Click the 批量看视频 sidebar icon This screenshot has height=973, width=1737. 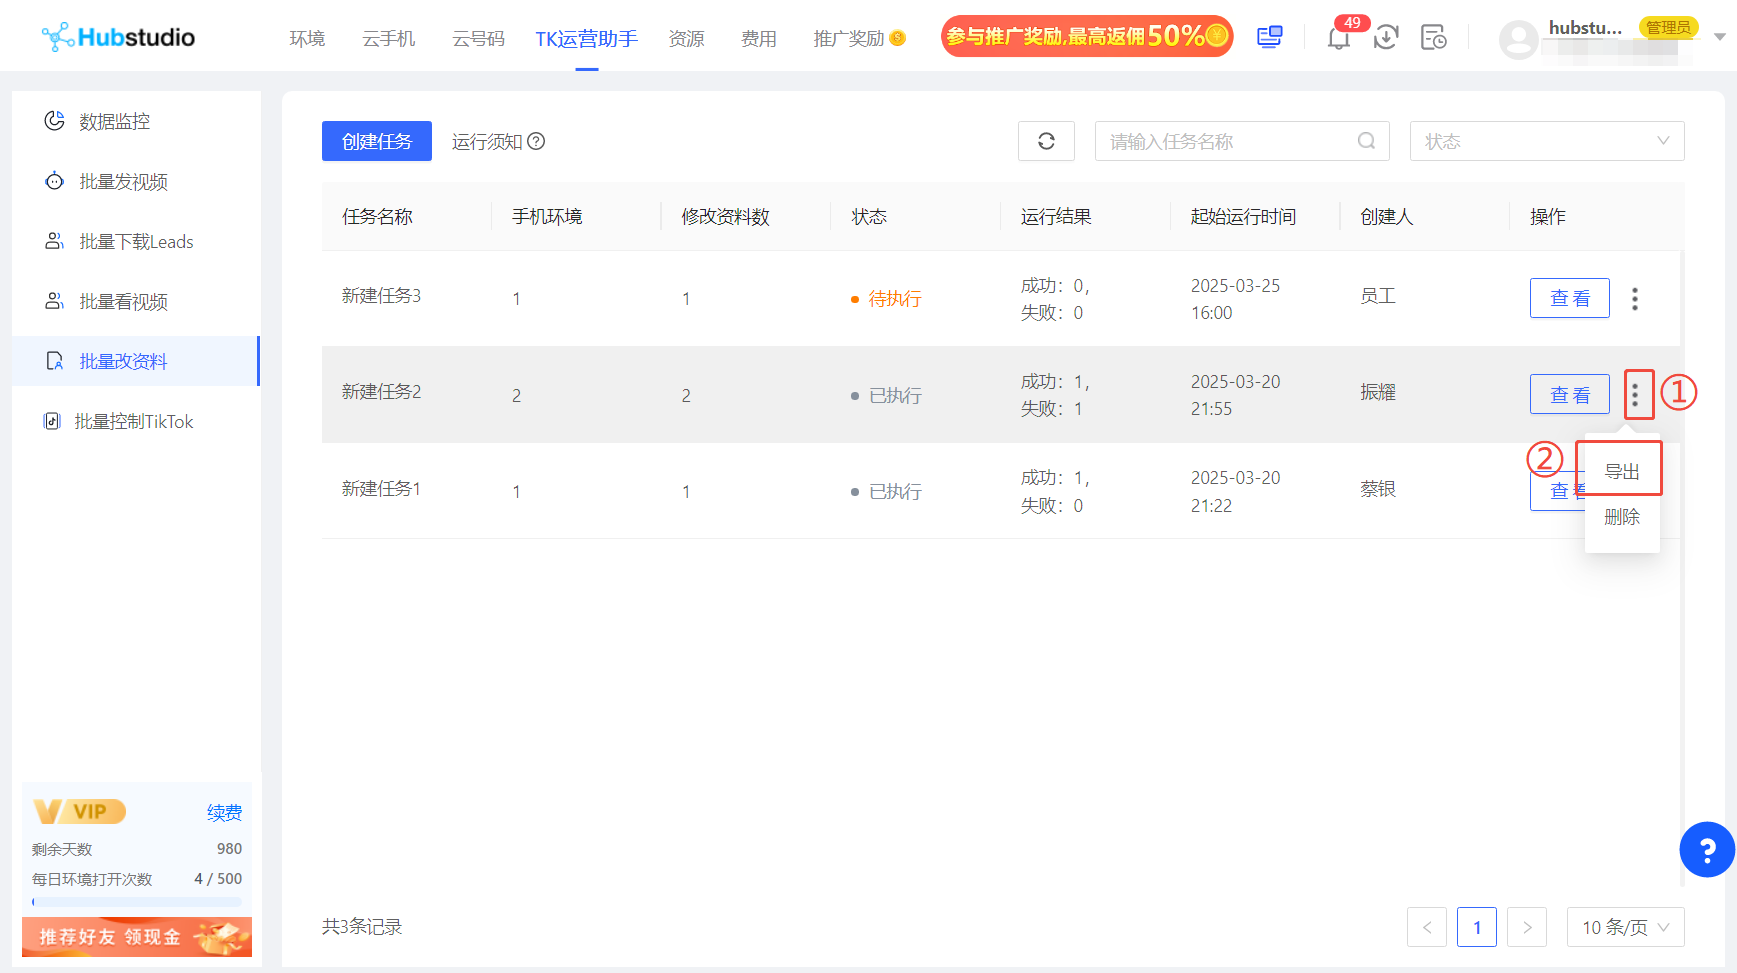(x=55, y=301)
